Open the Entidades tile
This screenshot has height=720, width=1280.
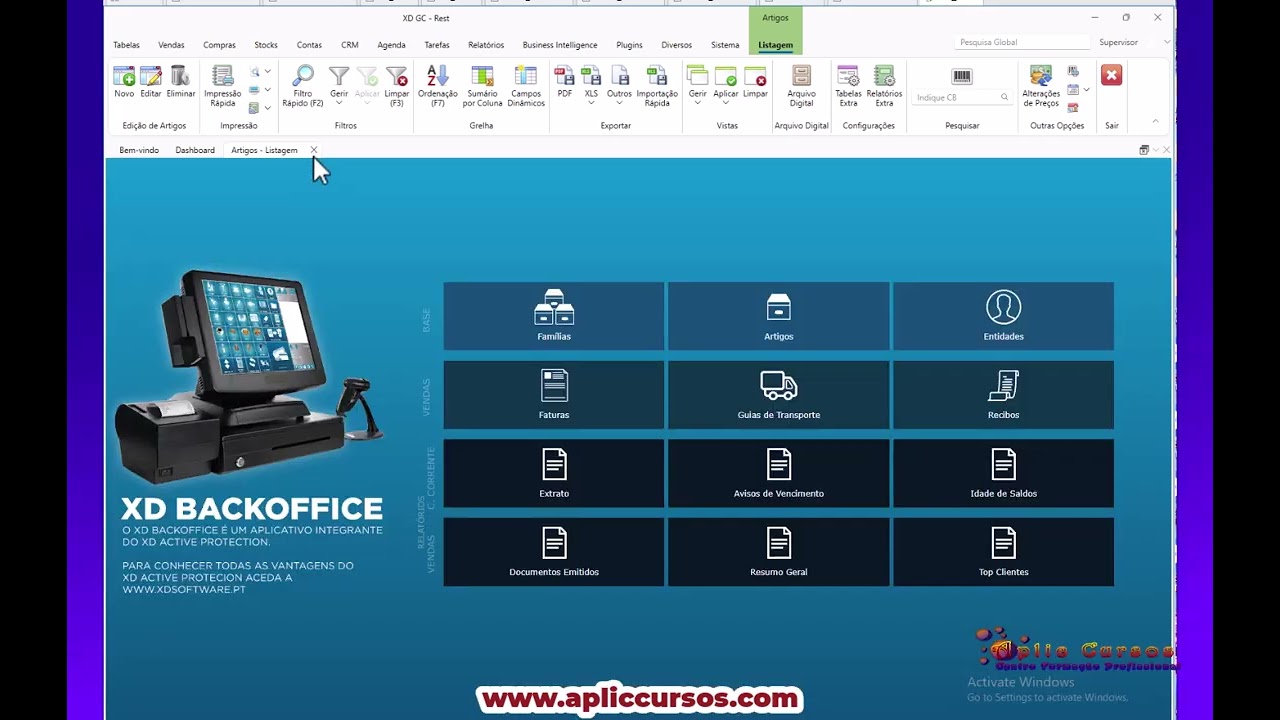point(1003,316)
